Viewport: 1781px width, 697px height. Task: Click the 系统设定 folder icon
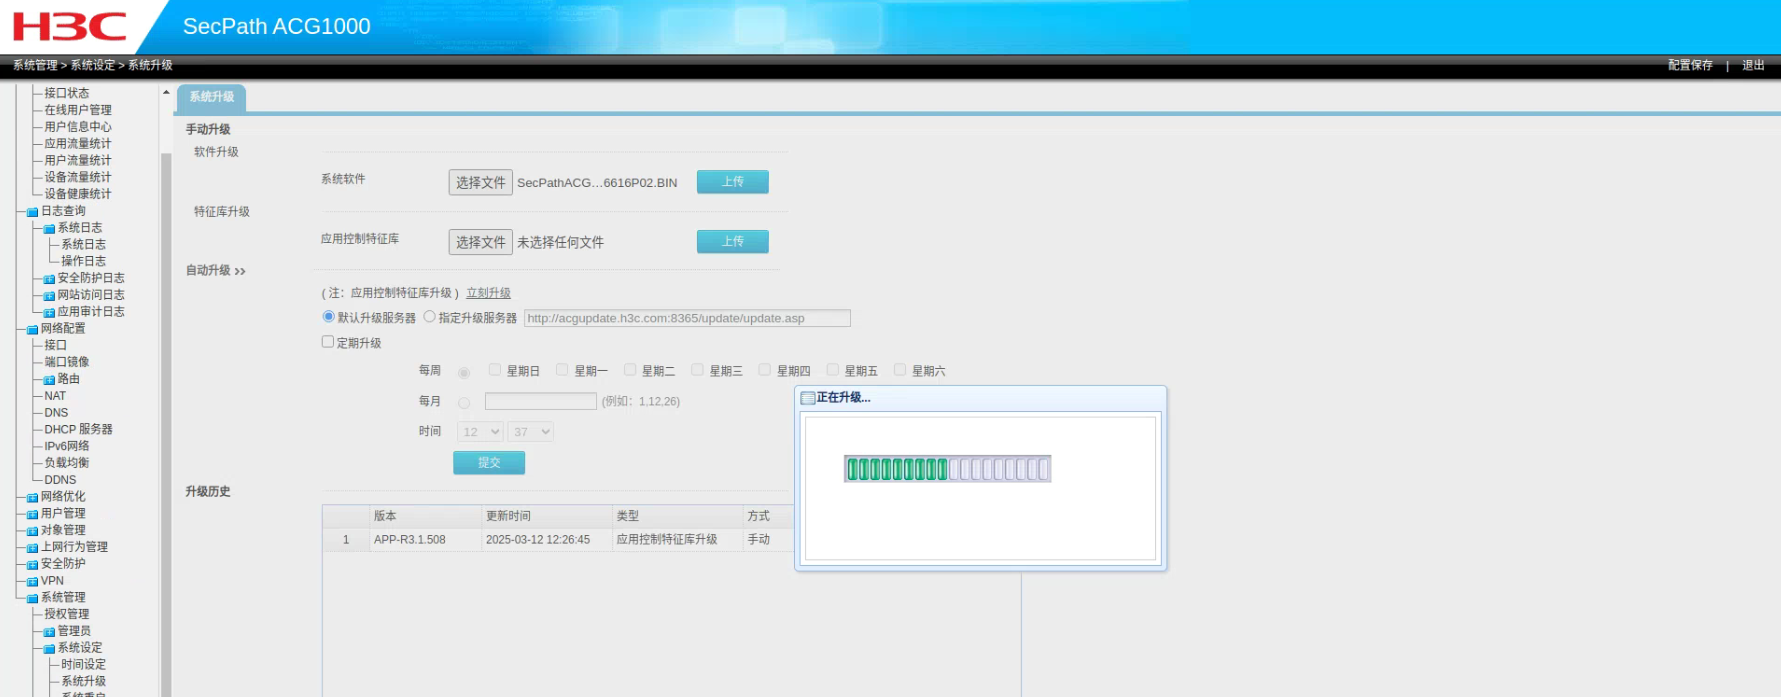point(49,648)
